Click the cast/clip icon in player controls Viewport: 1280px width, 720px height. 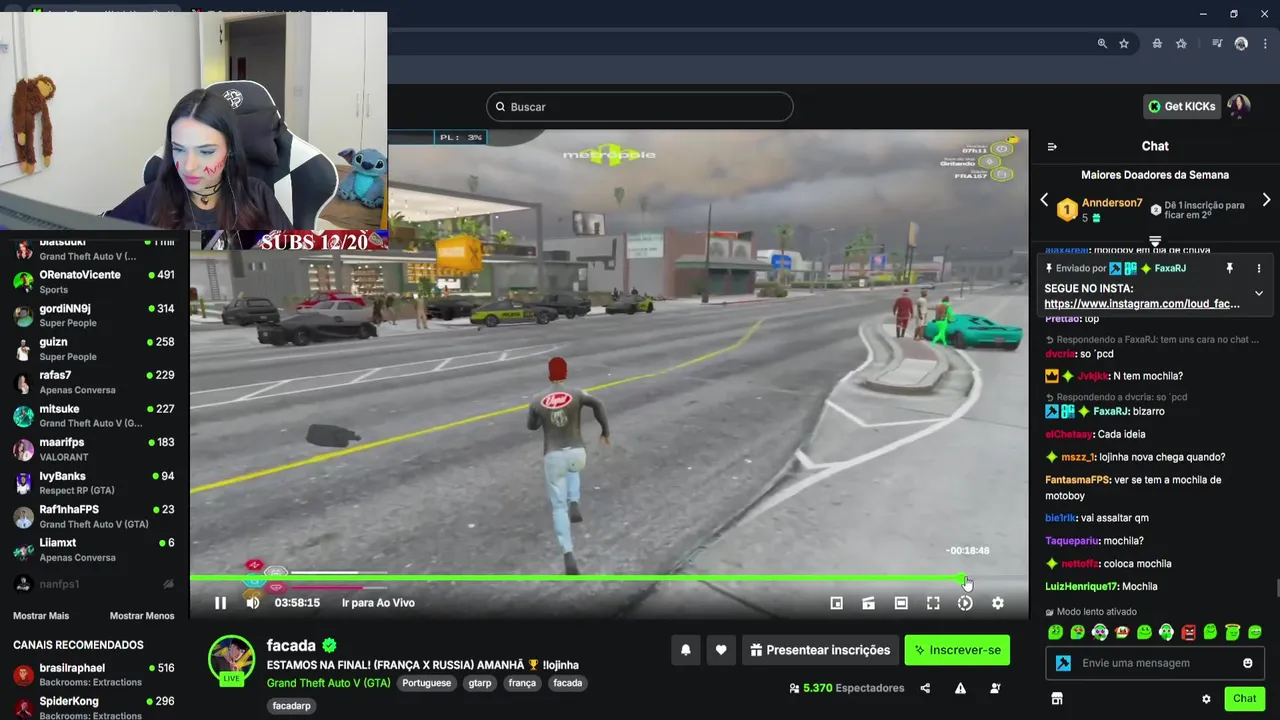(869, 603)
